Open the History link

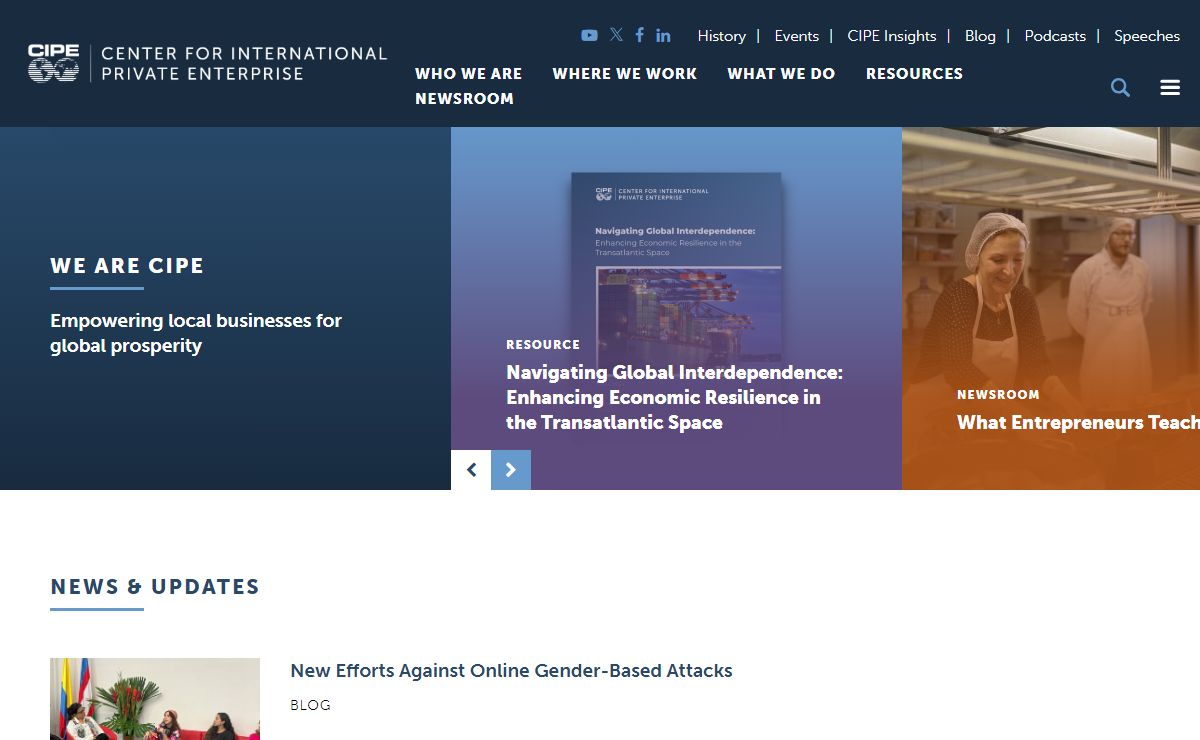[722, 36]
